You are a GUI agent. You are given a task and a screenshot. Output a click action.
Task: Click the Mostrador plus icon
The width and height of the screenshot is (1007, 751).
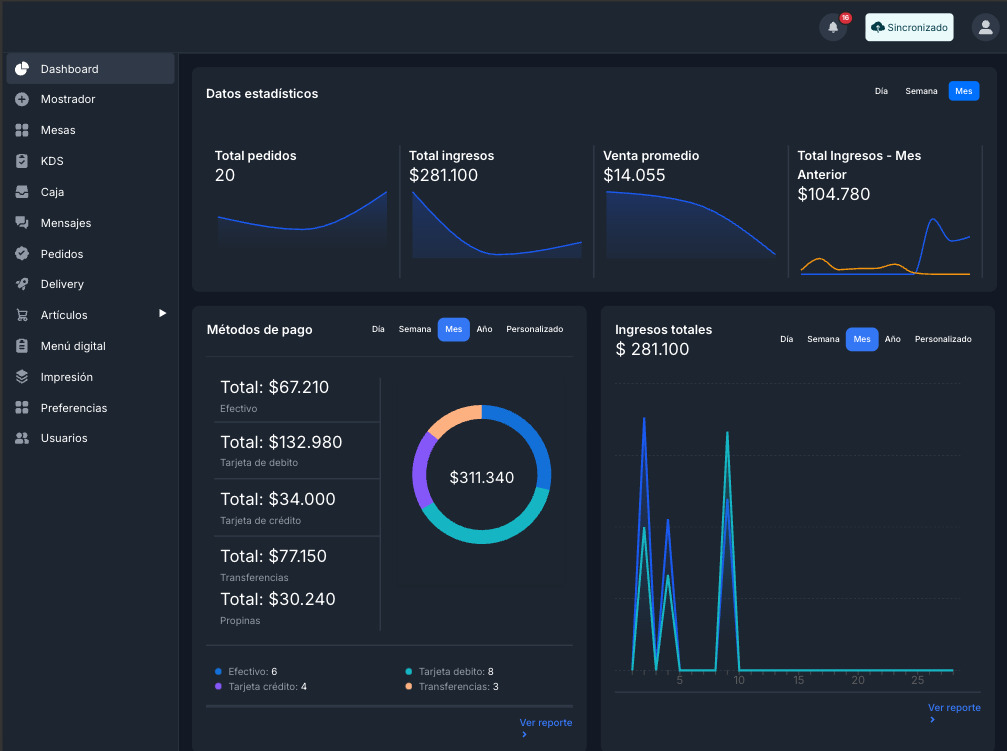(x=22, y=99)
